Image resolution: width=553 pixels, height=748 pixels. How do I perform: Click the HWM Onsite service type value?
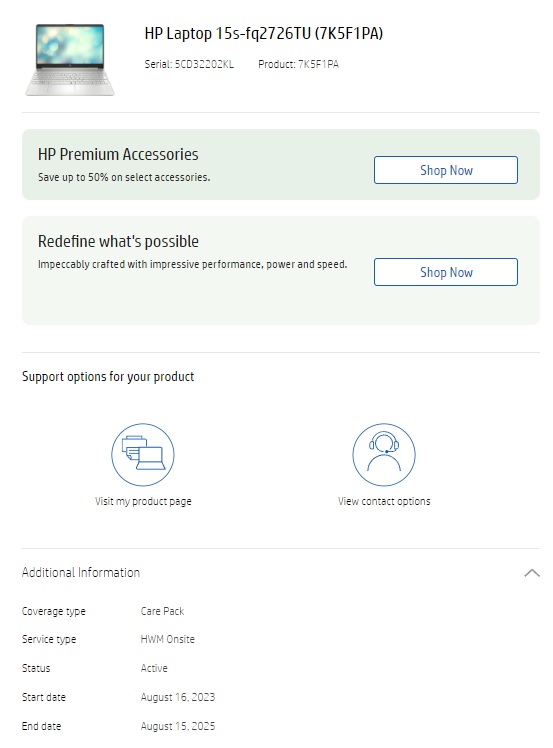pos(167,639)
